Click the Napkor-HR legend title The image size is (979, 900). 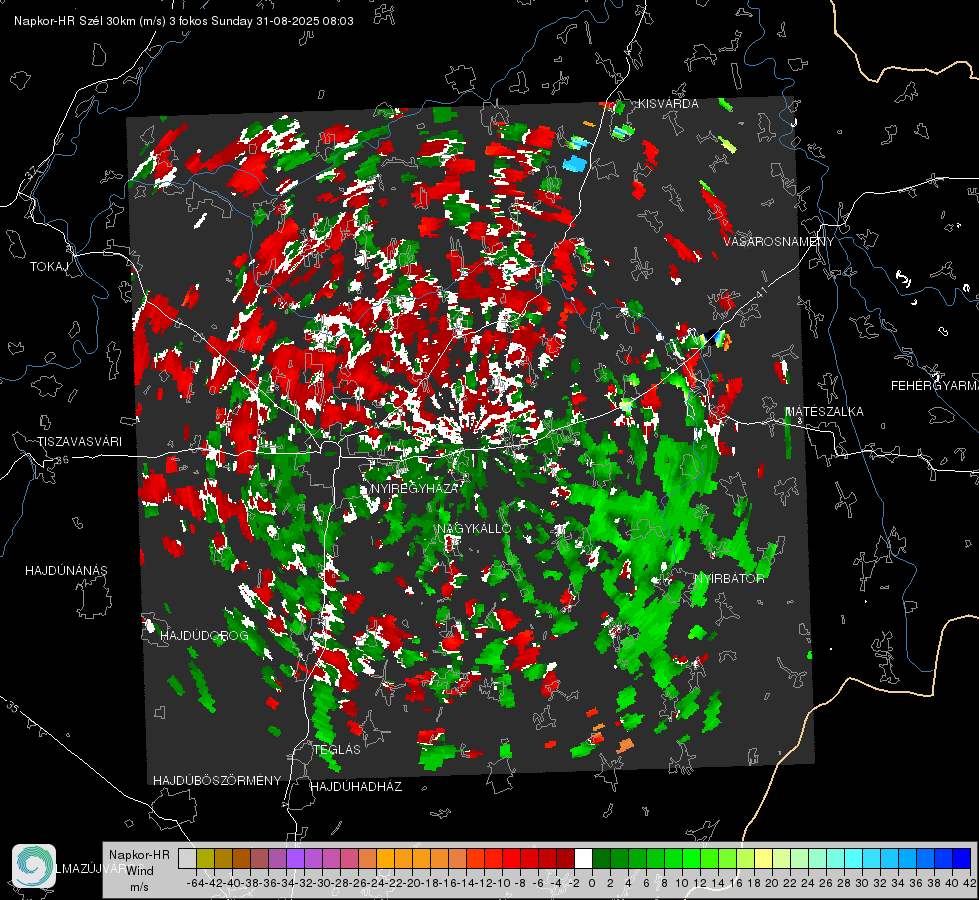click(139, 855)
